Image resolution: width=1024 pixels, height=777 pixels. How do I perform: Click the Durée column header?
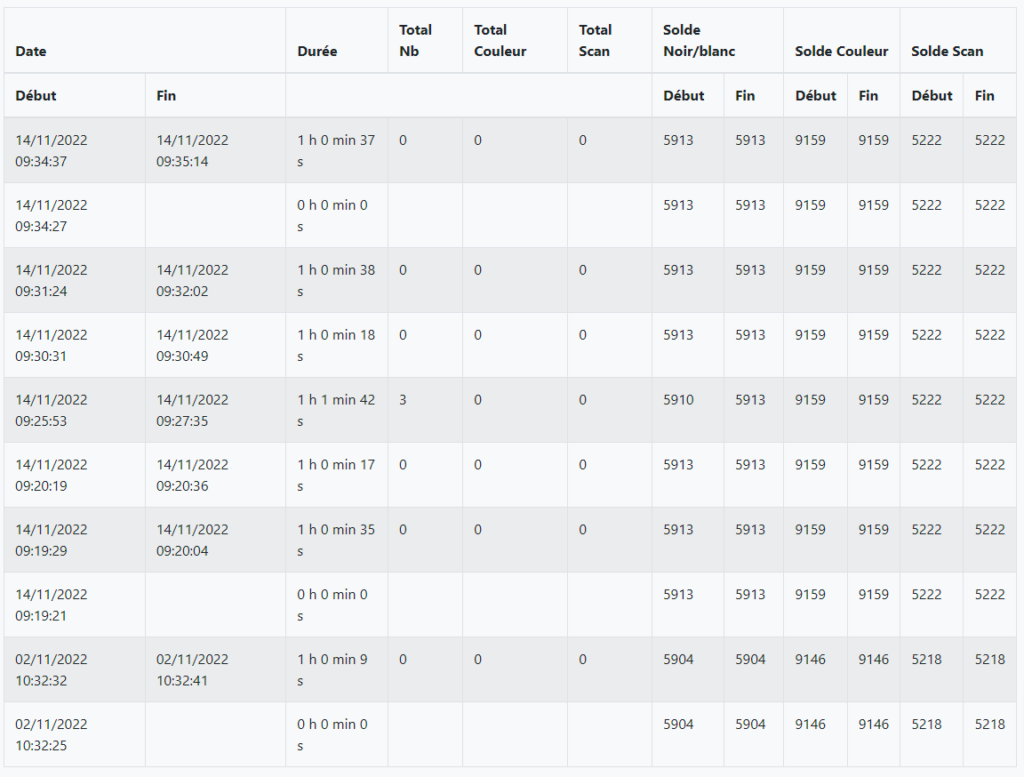317,51
